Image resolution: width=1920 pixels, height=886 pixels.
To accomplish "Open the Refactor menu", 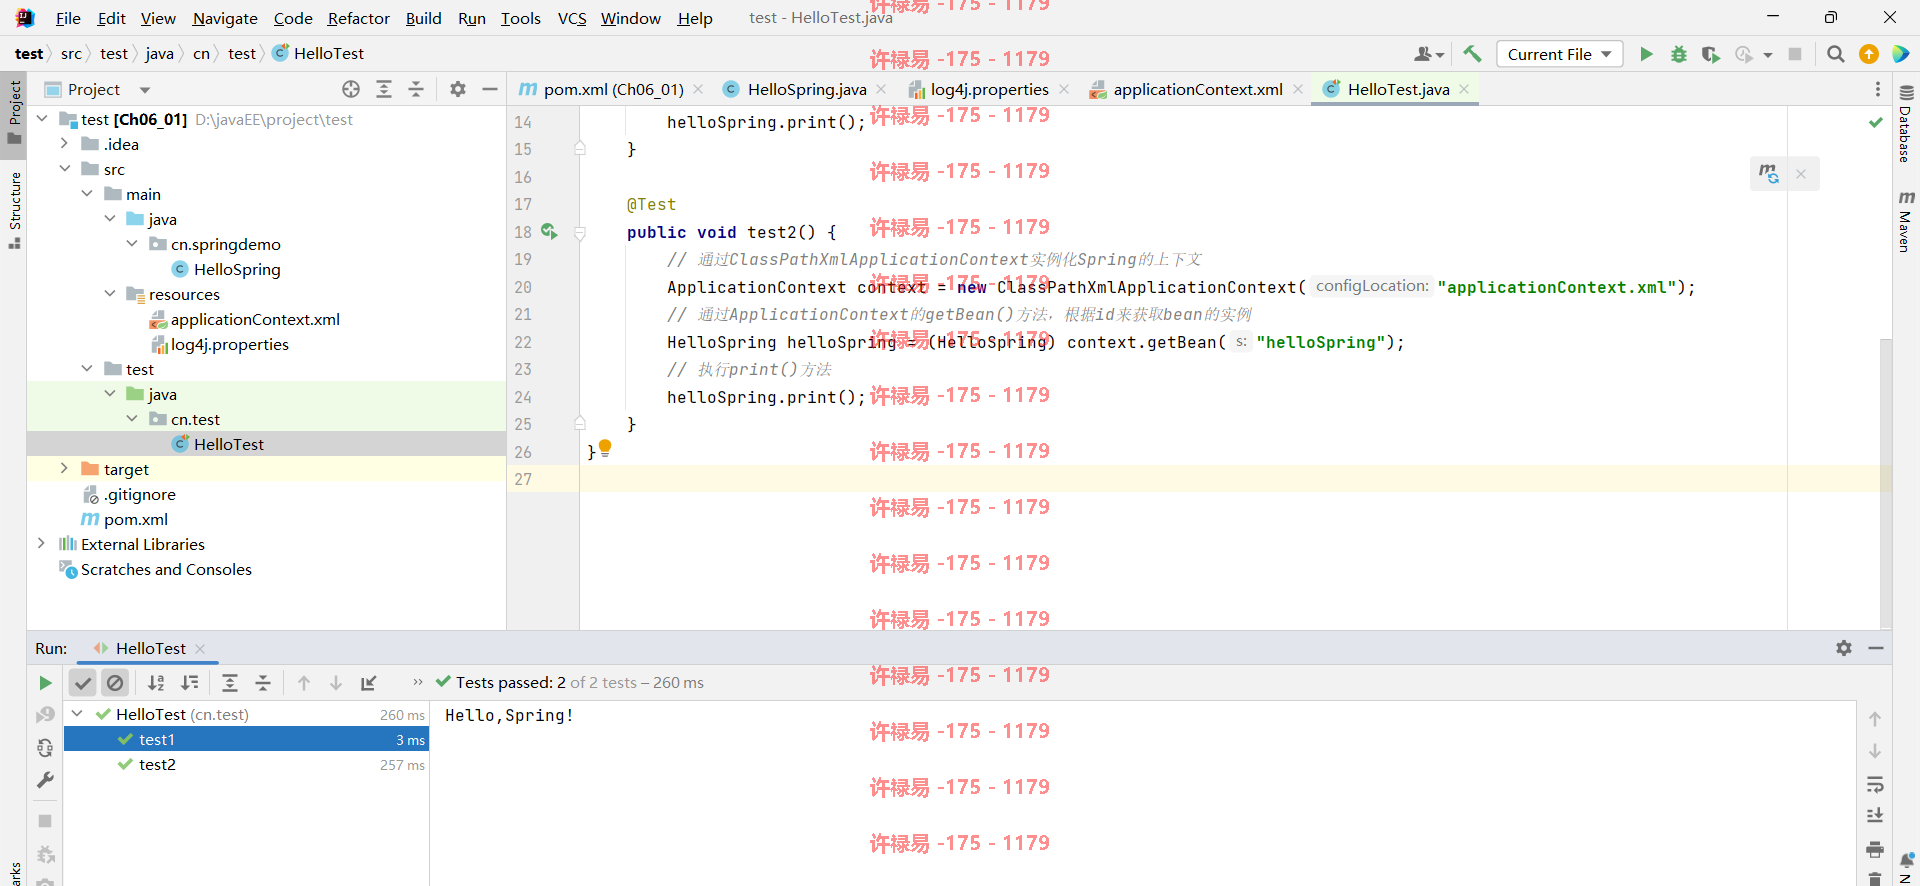I will (358, 18).
